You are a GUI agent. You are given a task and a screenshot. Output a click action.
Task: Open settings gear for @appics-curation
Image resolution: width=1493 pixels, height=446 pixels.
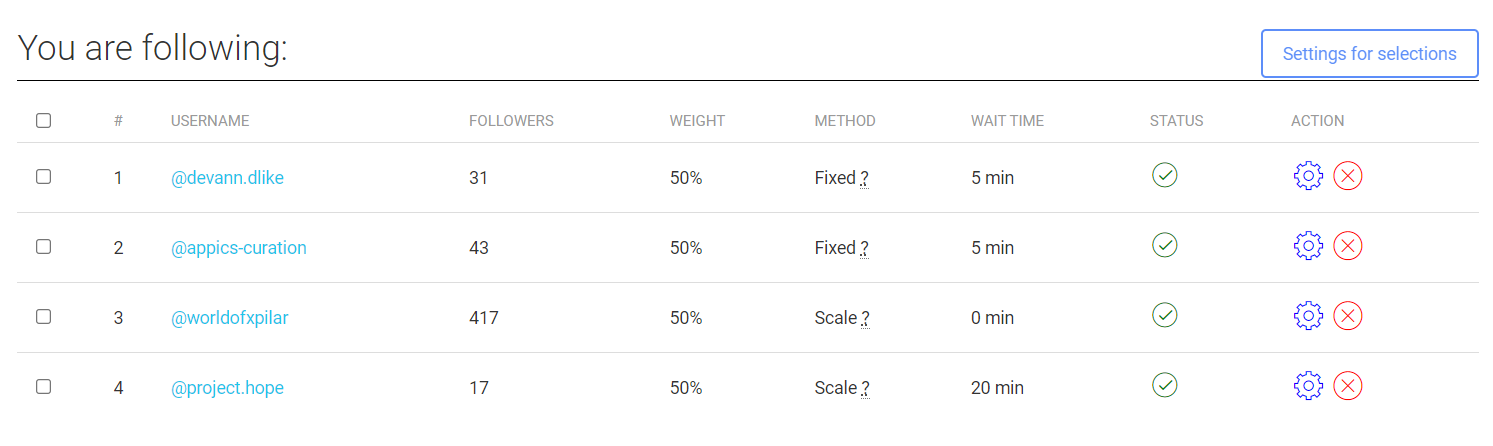1308,247
